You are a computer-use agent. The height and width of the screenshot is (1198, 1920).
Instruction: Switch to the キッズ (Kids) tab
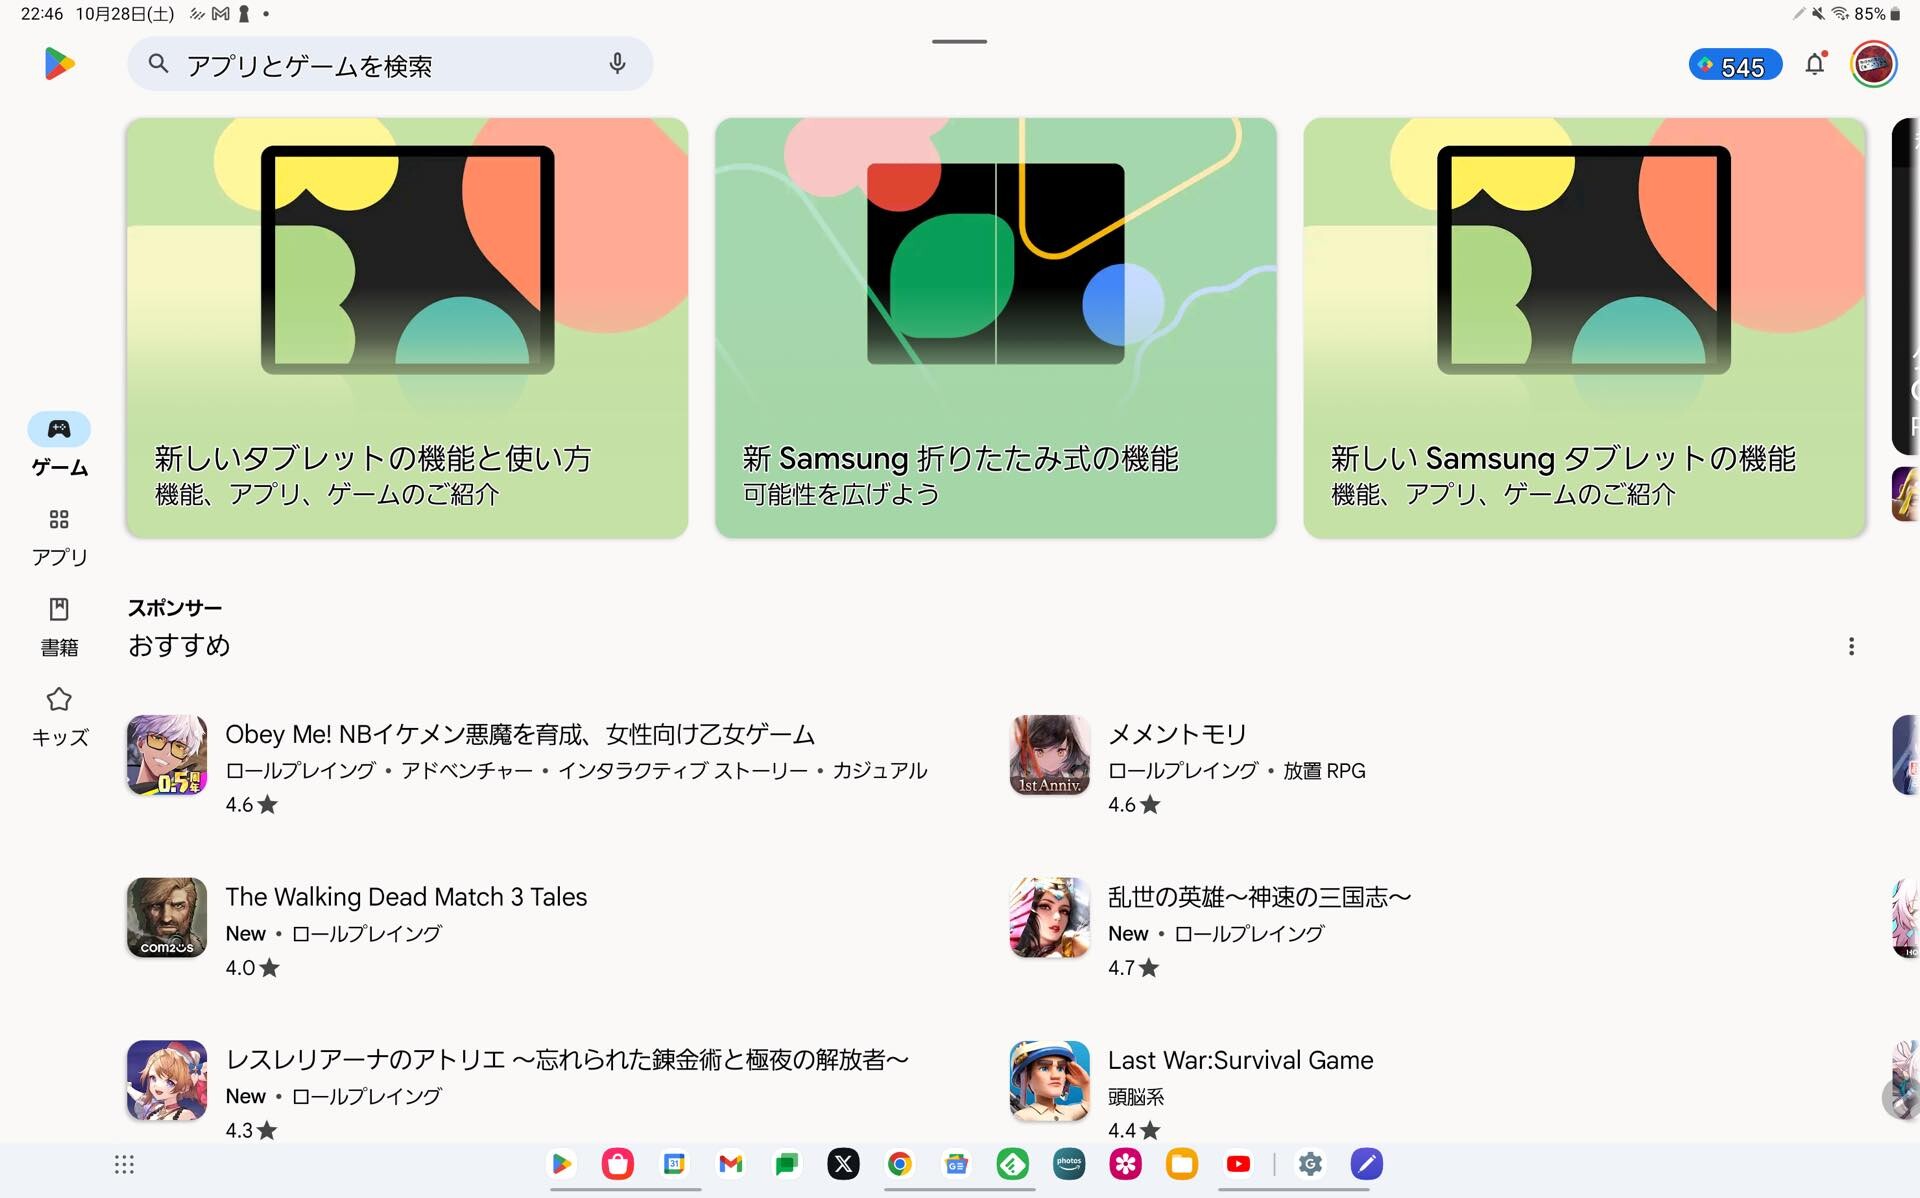pyautogui.click(x=59, y=716)
